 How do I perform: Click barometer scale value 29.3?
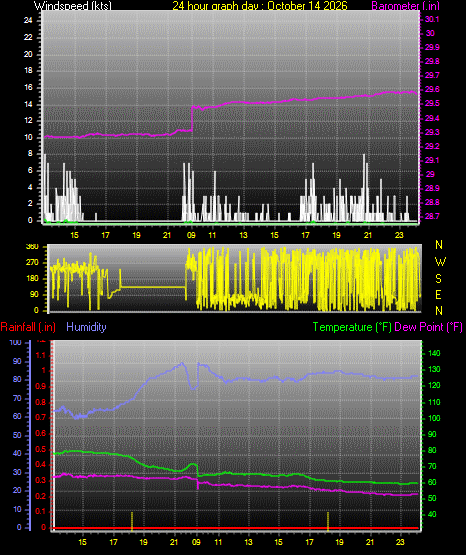click(432, 132)
